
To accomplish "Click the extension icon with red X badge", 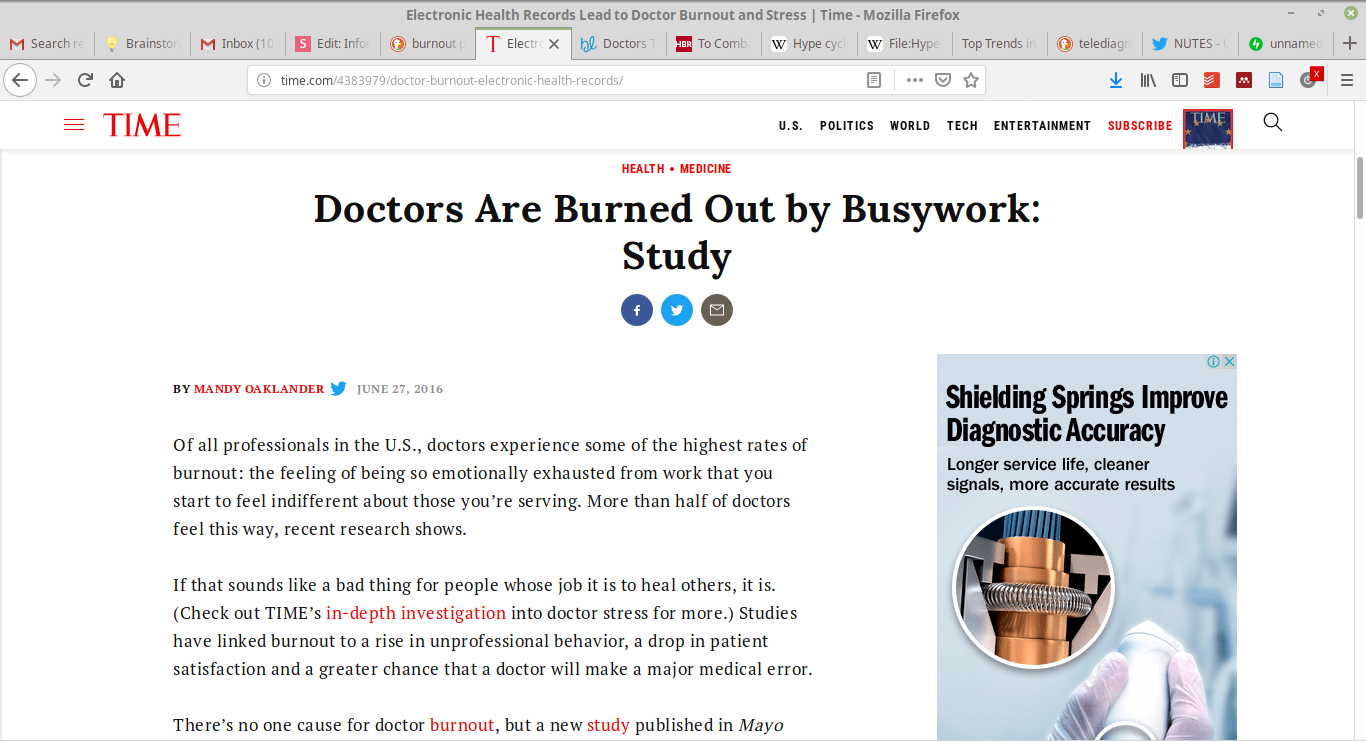I will click(x=1310, y=78).
